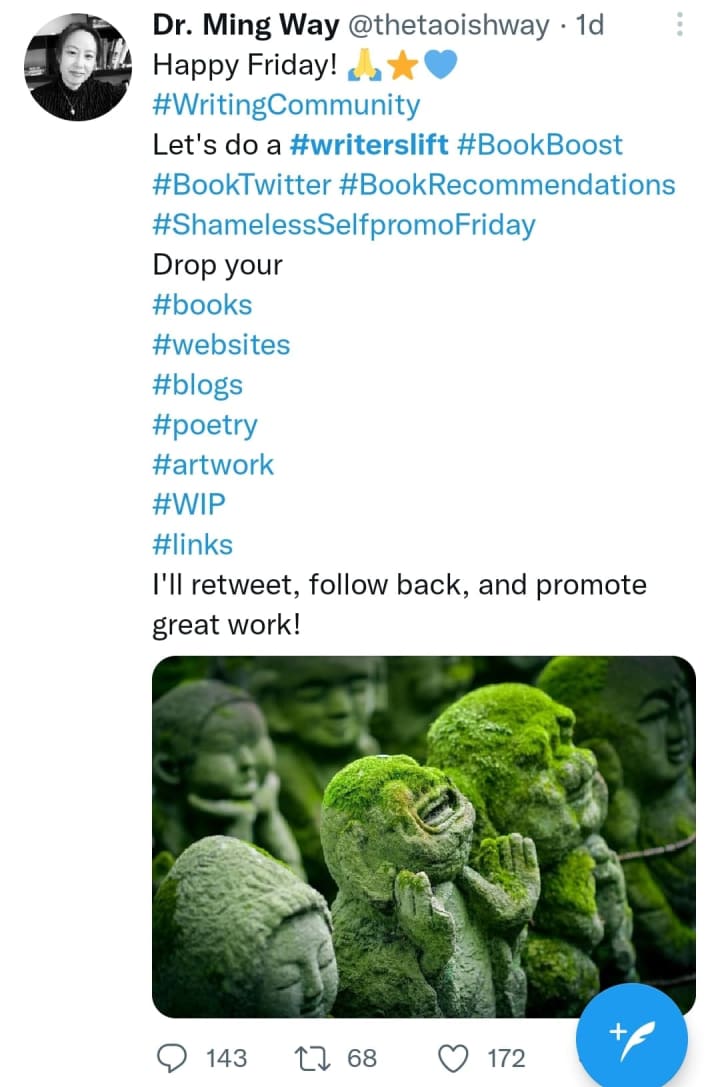This screenshot has width=720, height=1087.
Task: Tap the reply speech bubble icon
Action: (174, 1058)
